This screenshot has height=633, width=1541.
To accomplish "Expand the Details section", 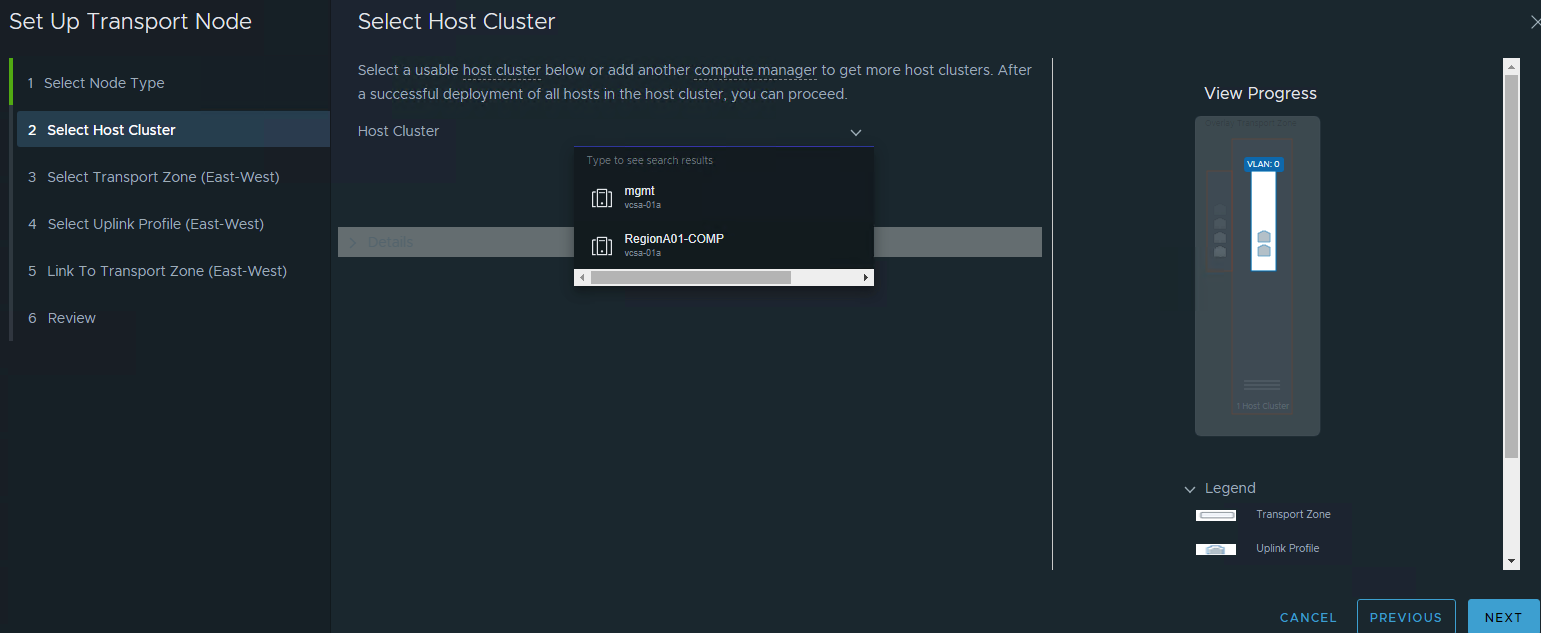I will point(352,242).
